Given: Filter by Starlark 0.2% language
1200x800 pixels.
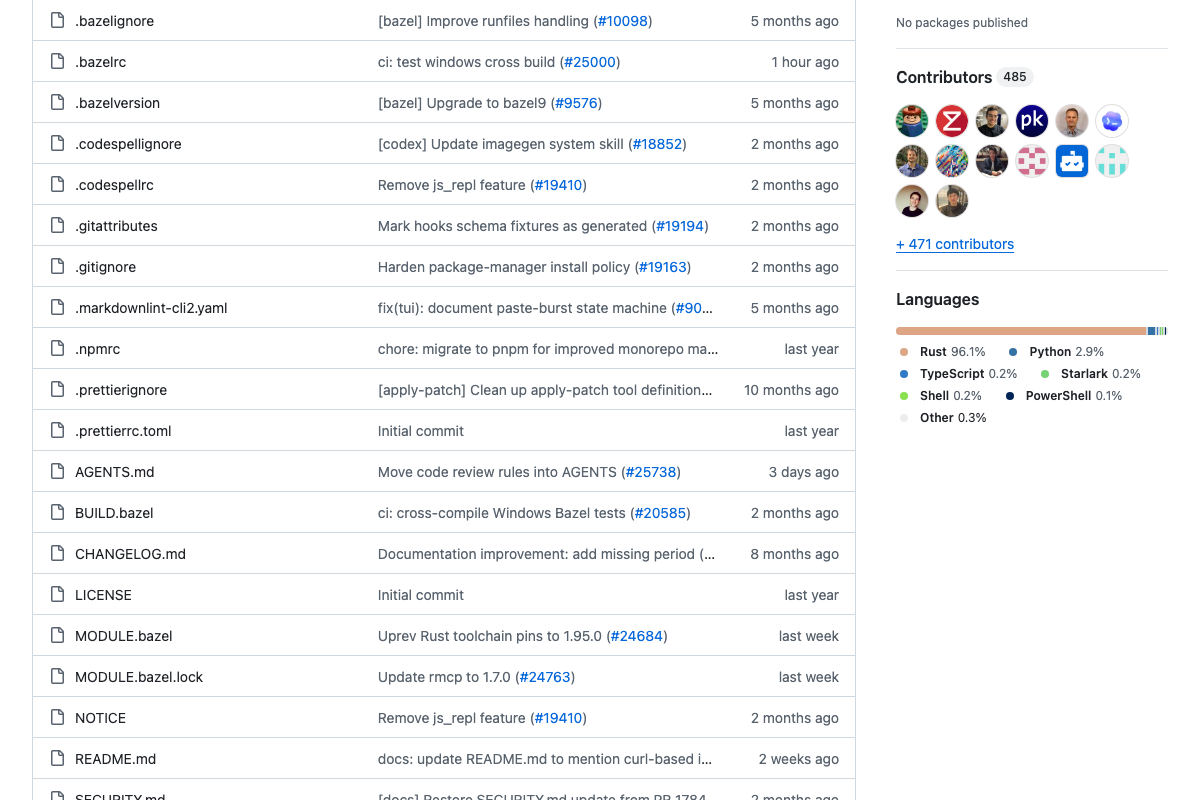Looking at the screenshot, I should (x=1090, y=374).
